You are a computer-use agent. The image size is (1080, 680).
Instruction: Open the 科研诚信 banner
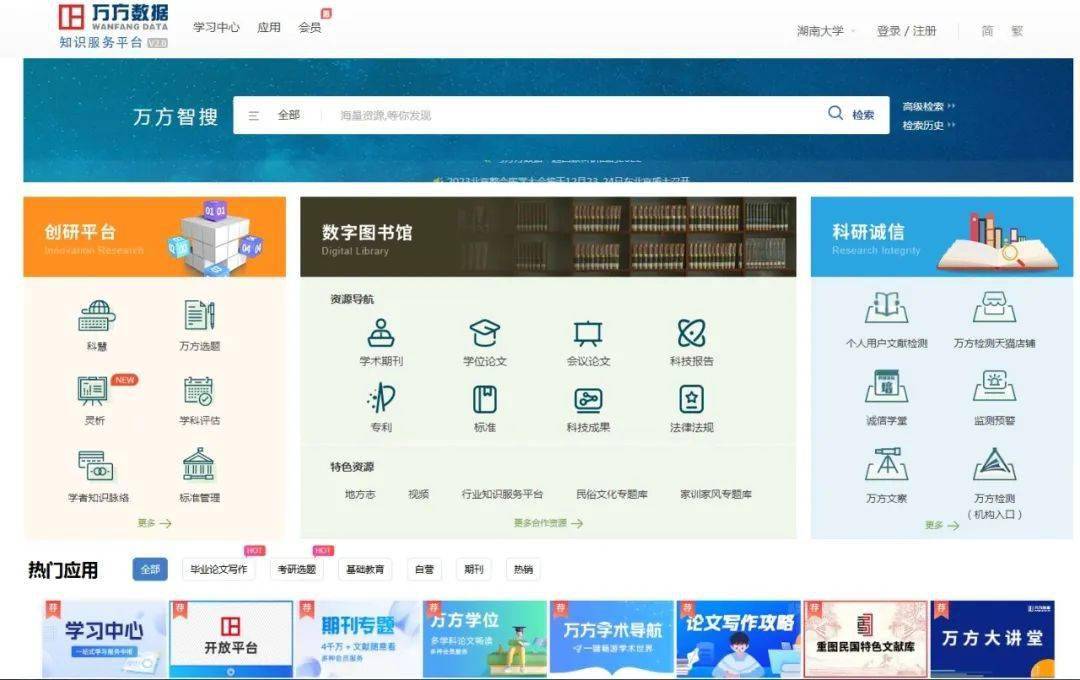point(942,236)
